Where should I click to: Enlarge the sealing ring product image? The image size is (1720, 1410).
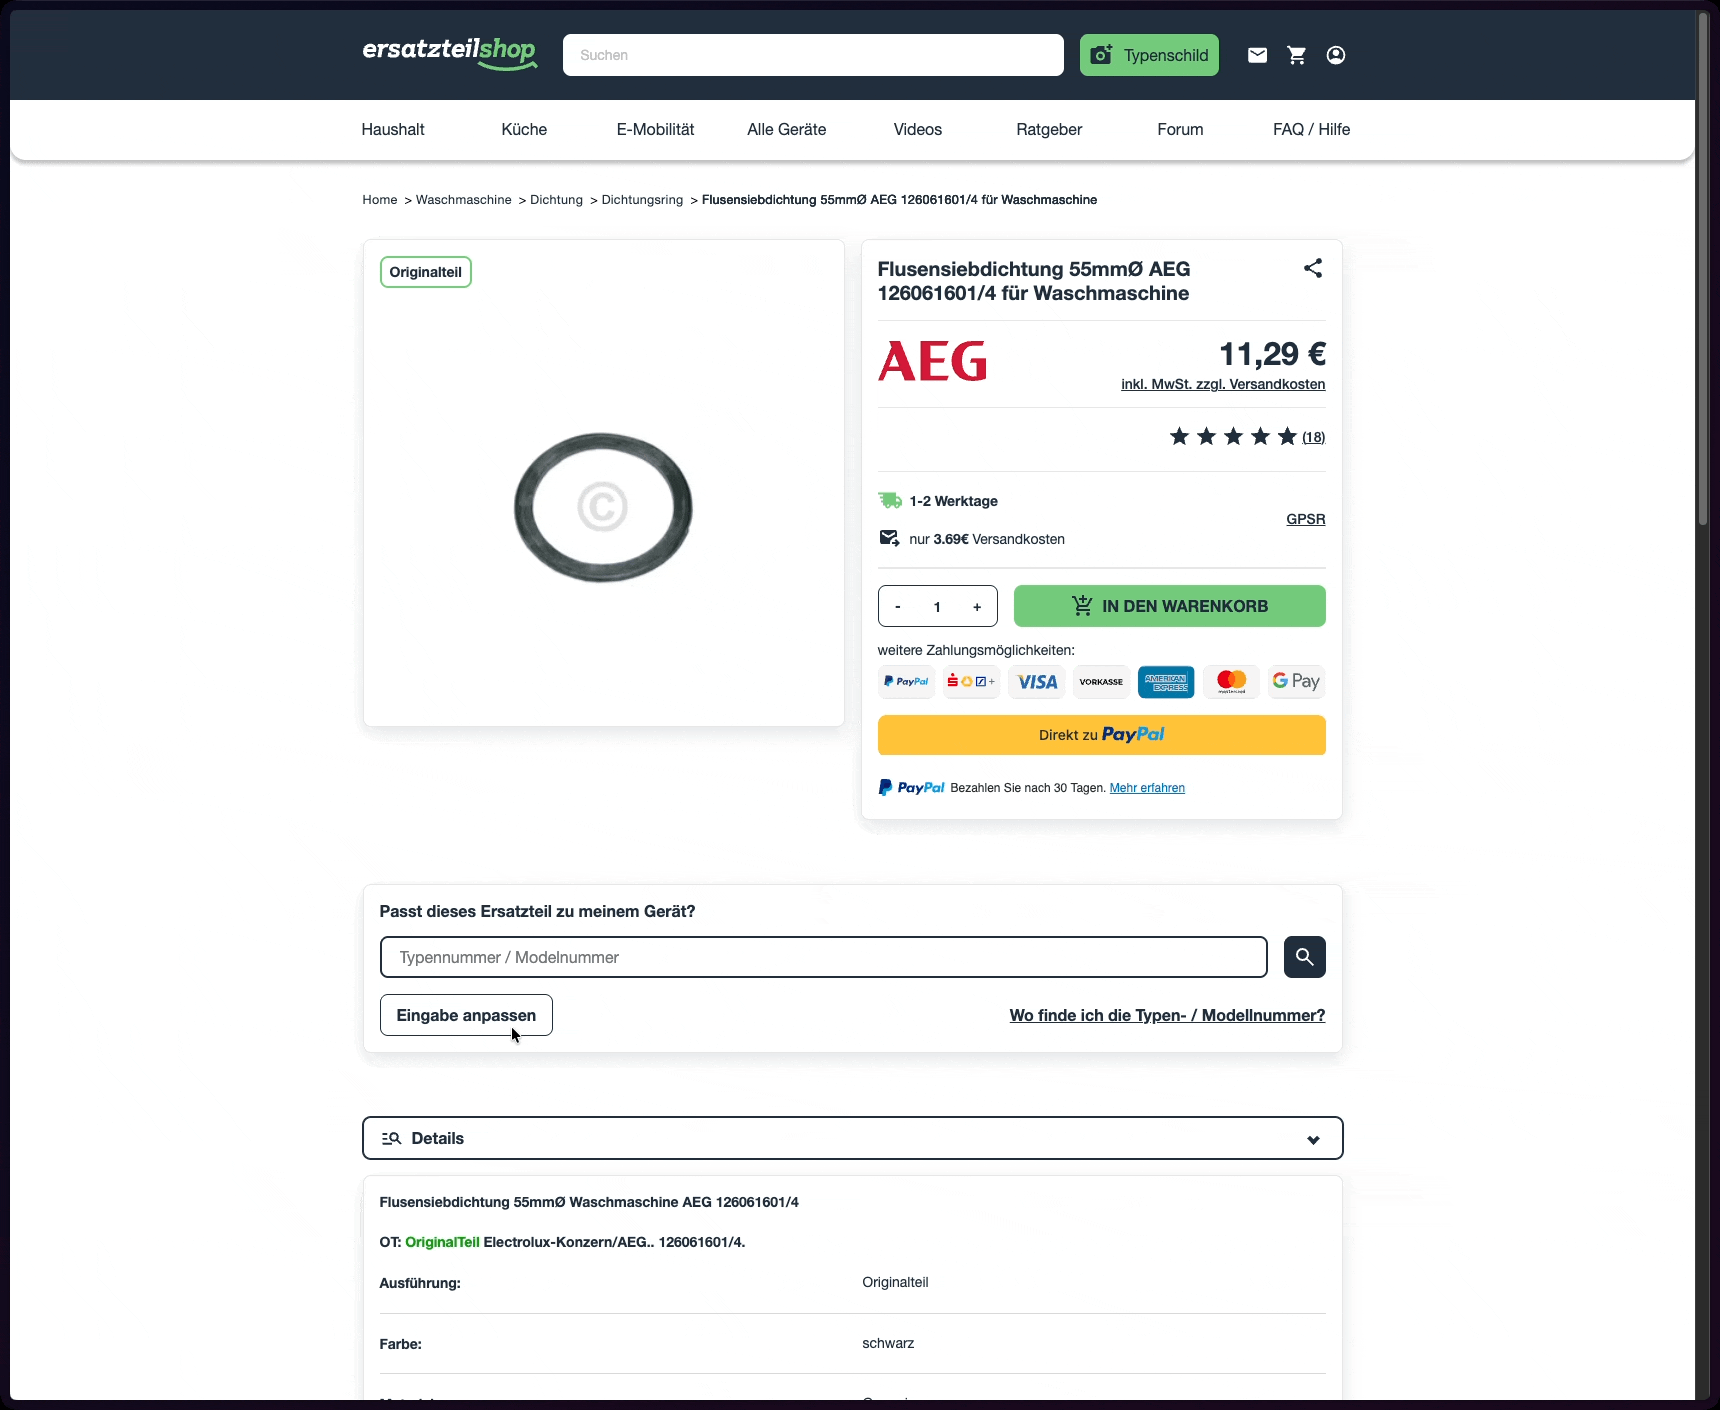click(603, 507)
